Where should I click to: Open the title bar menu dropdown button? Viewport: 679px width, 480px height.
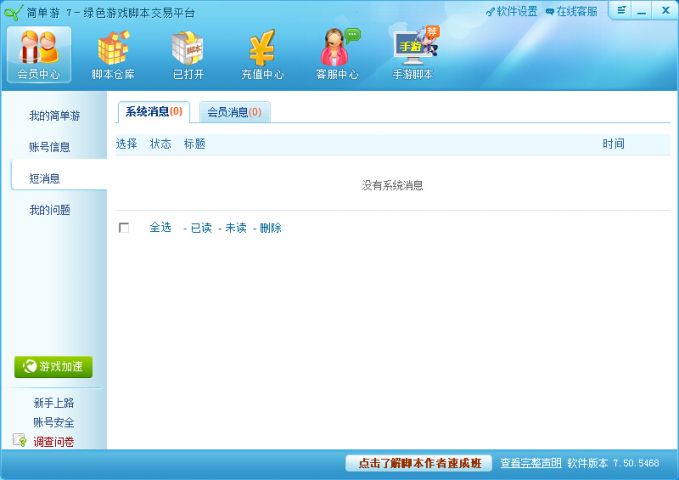tap(621, 10)
